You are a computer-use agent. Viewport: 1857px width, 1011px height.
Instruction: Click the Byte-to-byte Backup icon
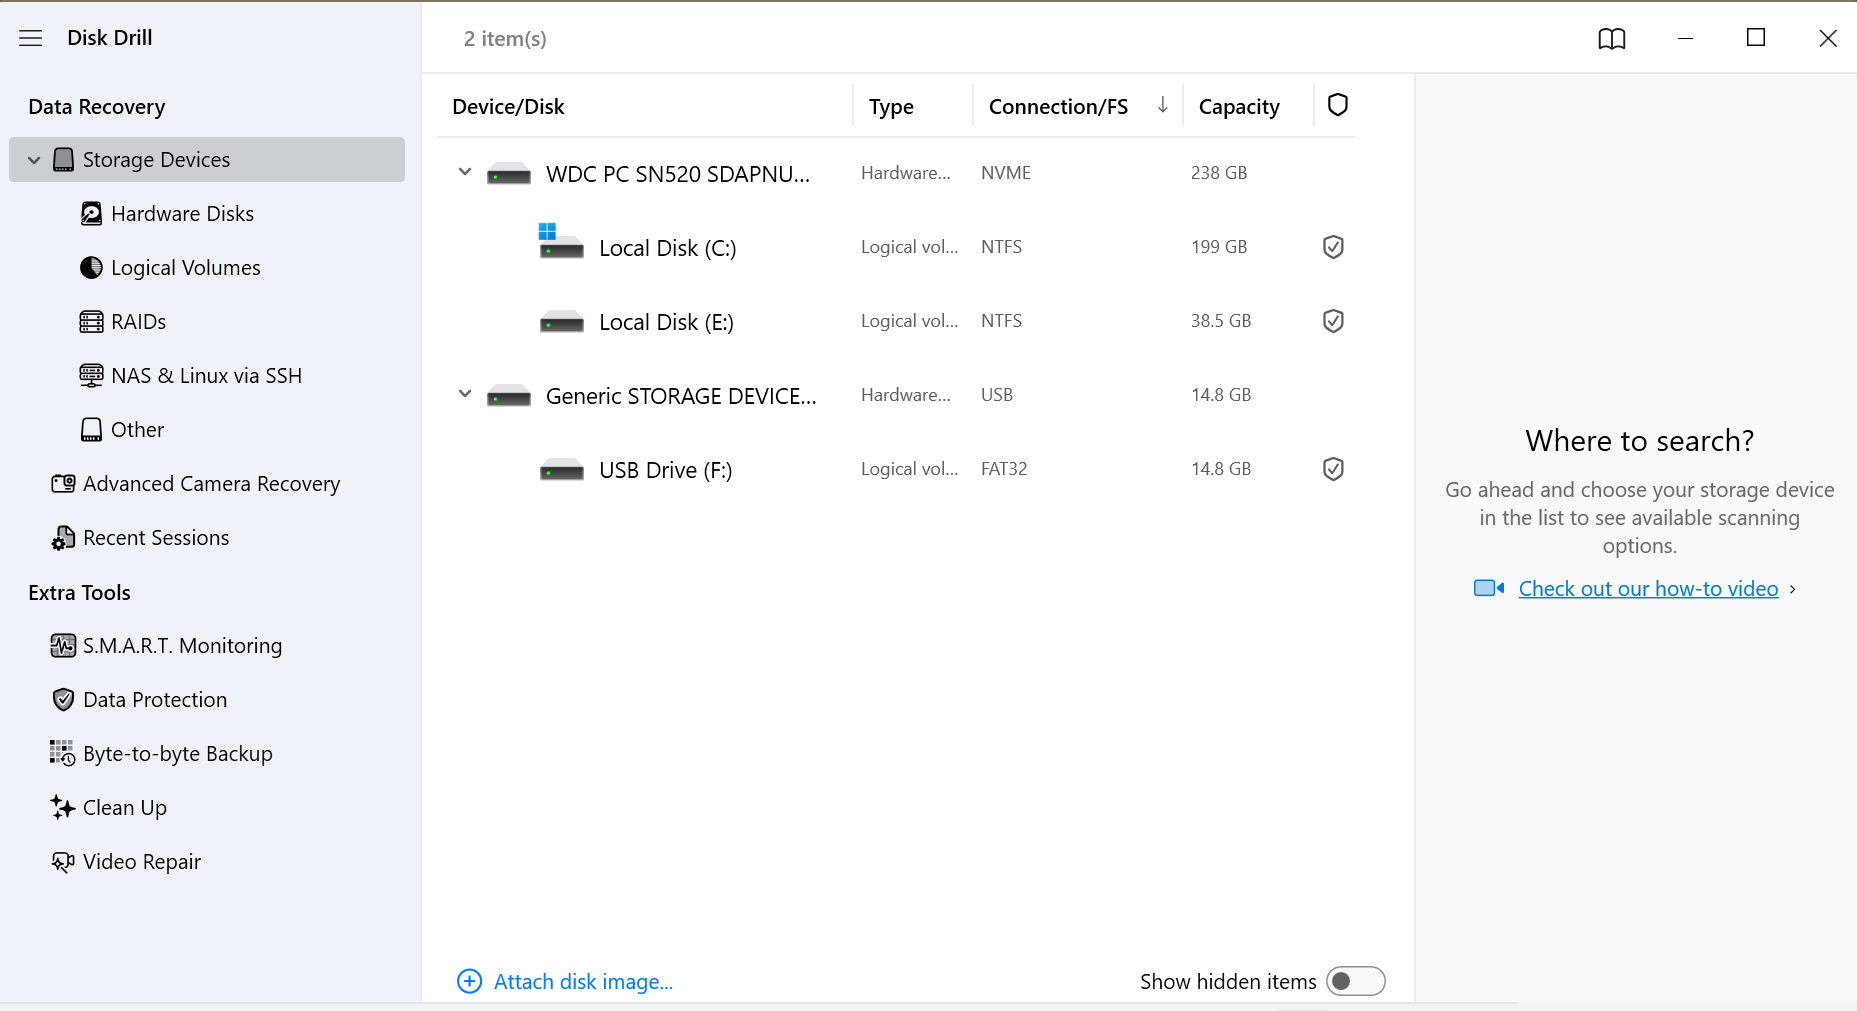pos(62,753)
